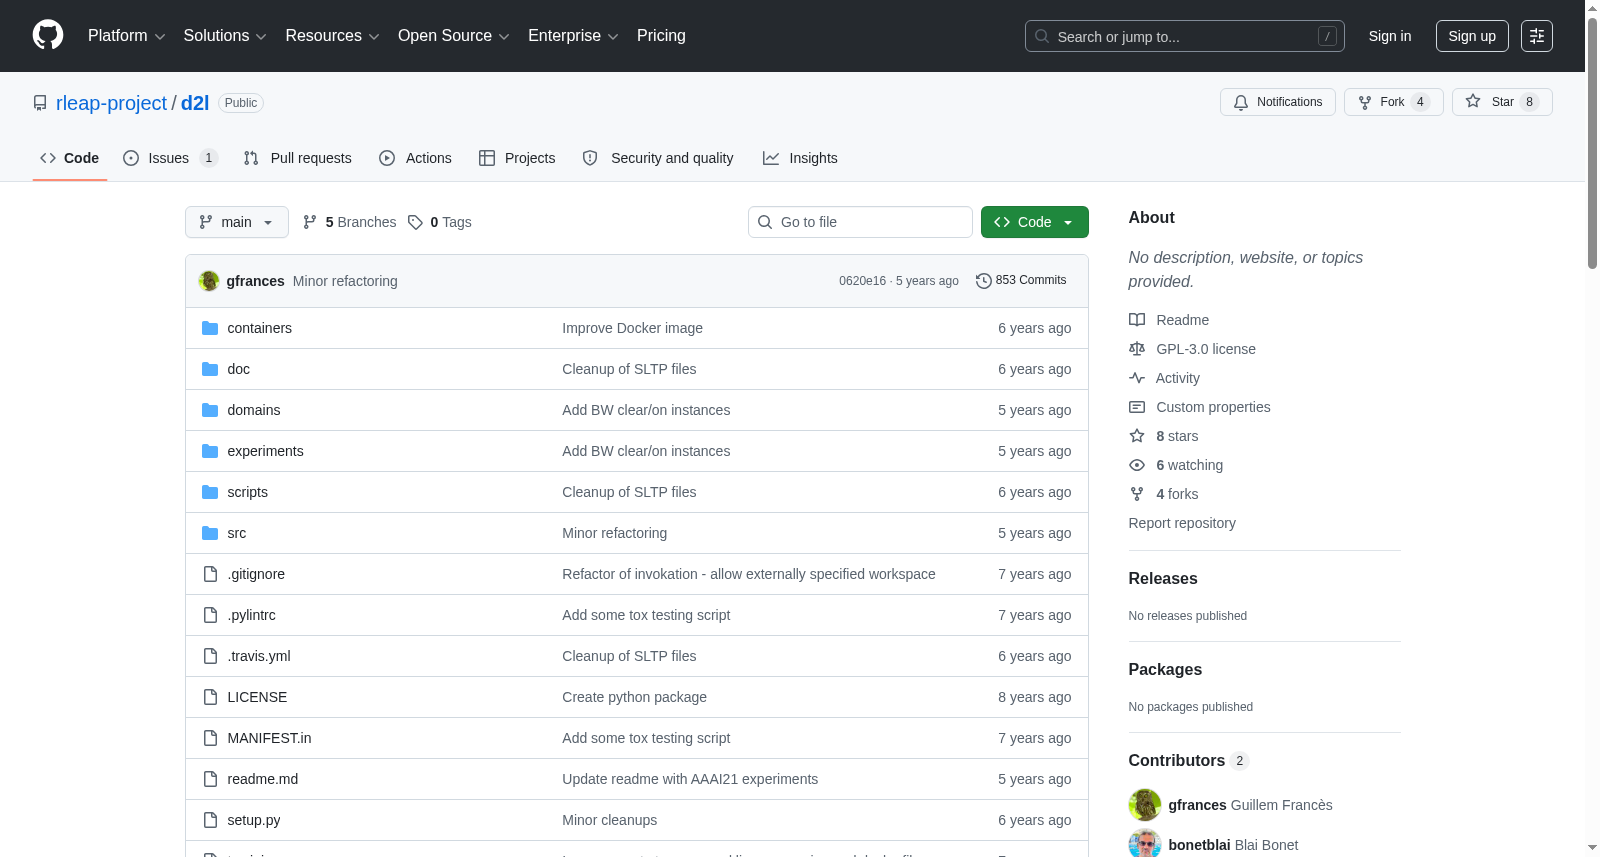Image resolution: width=1600 pixels, height=857 pixels.
Task: Star the d2l repository
Action: coord(1502,102)
